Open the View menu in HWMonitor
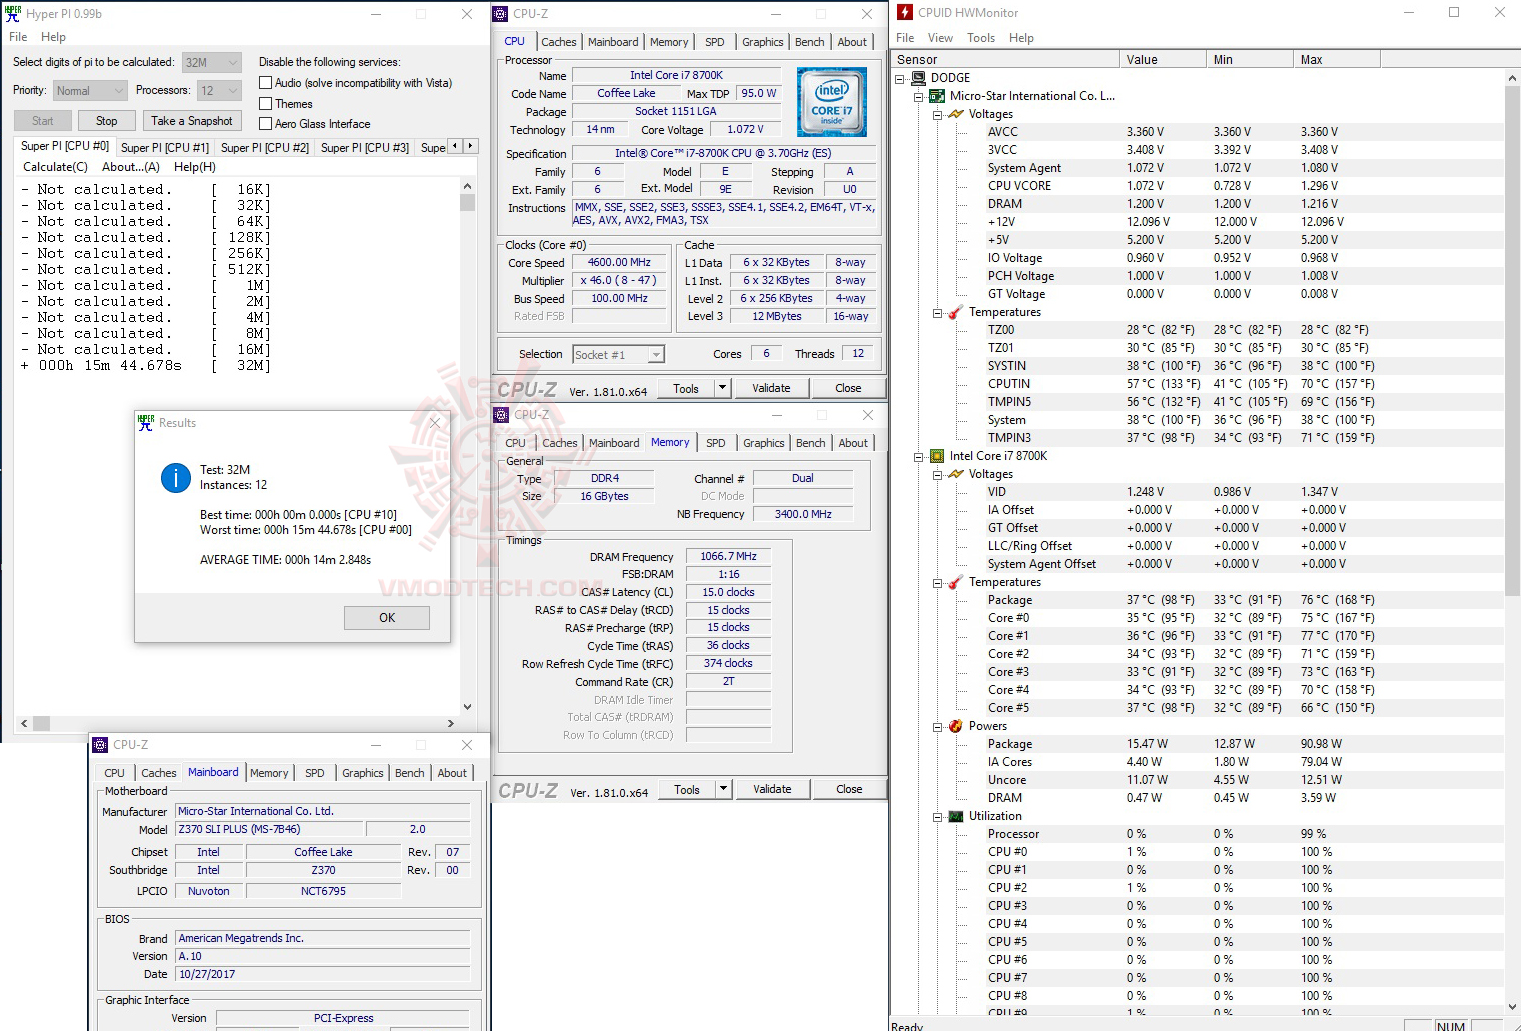 click(940, 38)
